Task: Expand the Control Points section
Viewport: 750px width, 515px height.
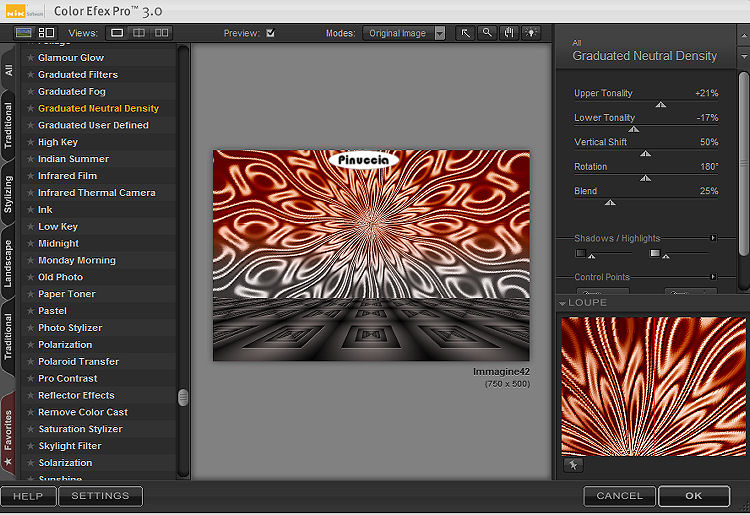Action: 713,277
